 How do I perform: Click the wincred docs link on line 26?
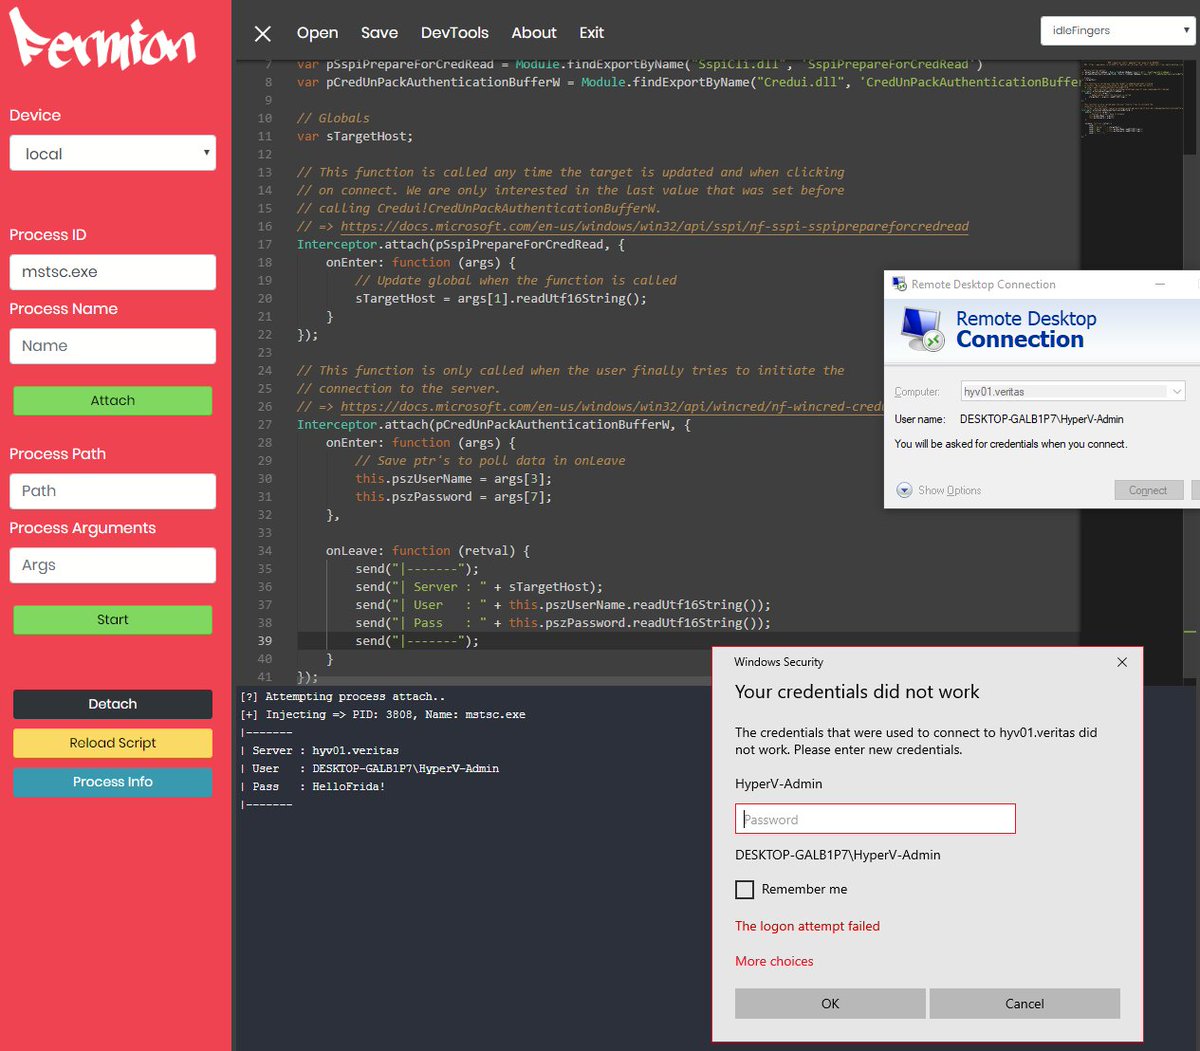[612, 406]
